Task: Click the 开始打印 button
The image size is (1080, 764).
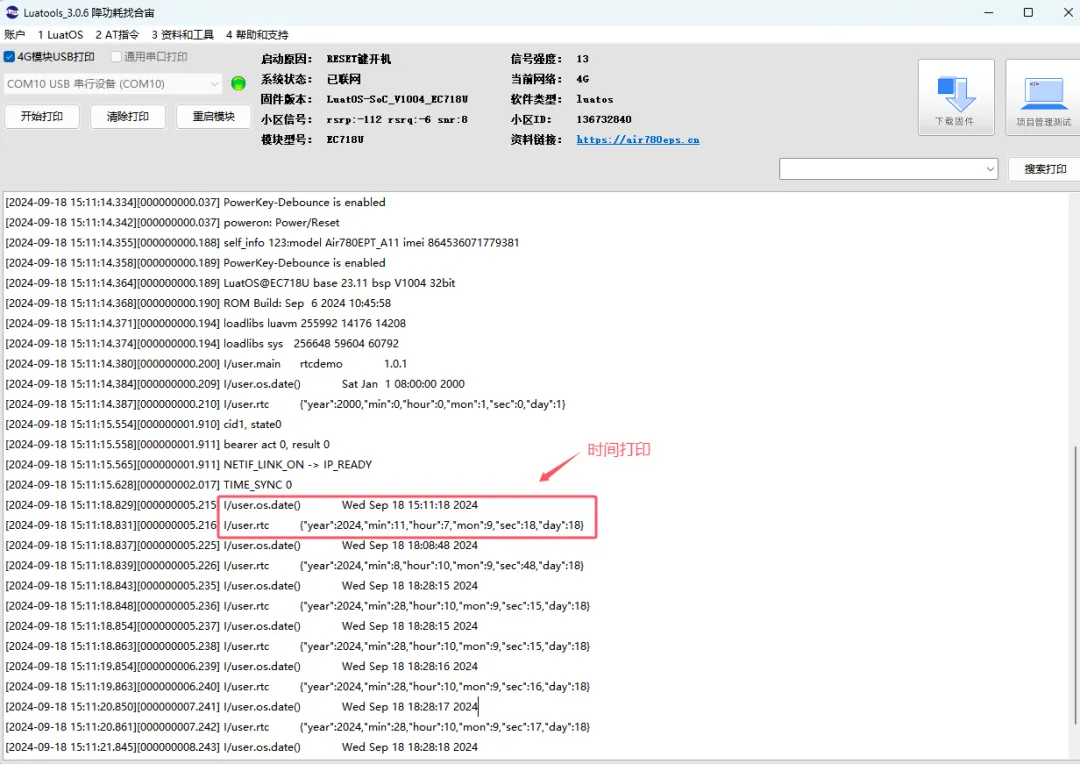Action: pos(42,116)
